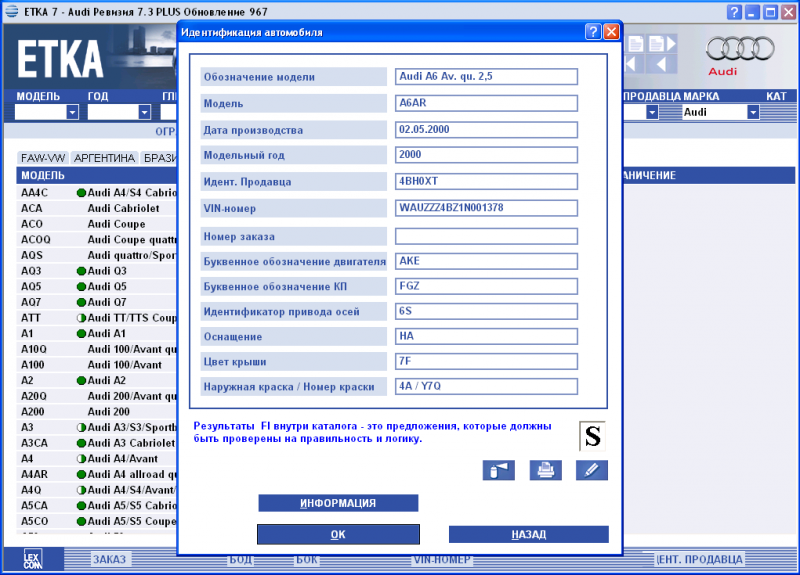
Task: Switch to the АРГЕНТИНА tab
Action: (x=105, y=158)
